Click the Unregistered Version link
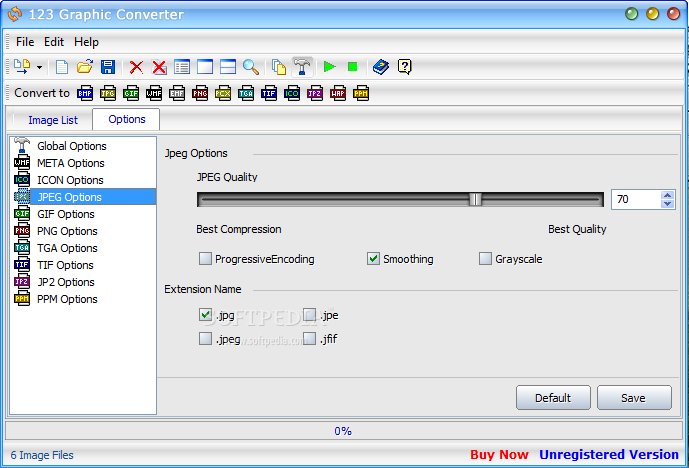689x468 pixels. click(609, 454)
